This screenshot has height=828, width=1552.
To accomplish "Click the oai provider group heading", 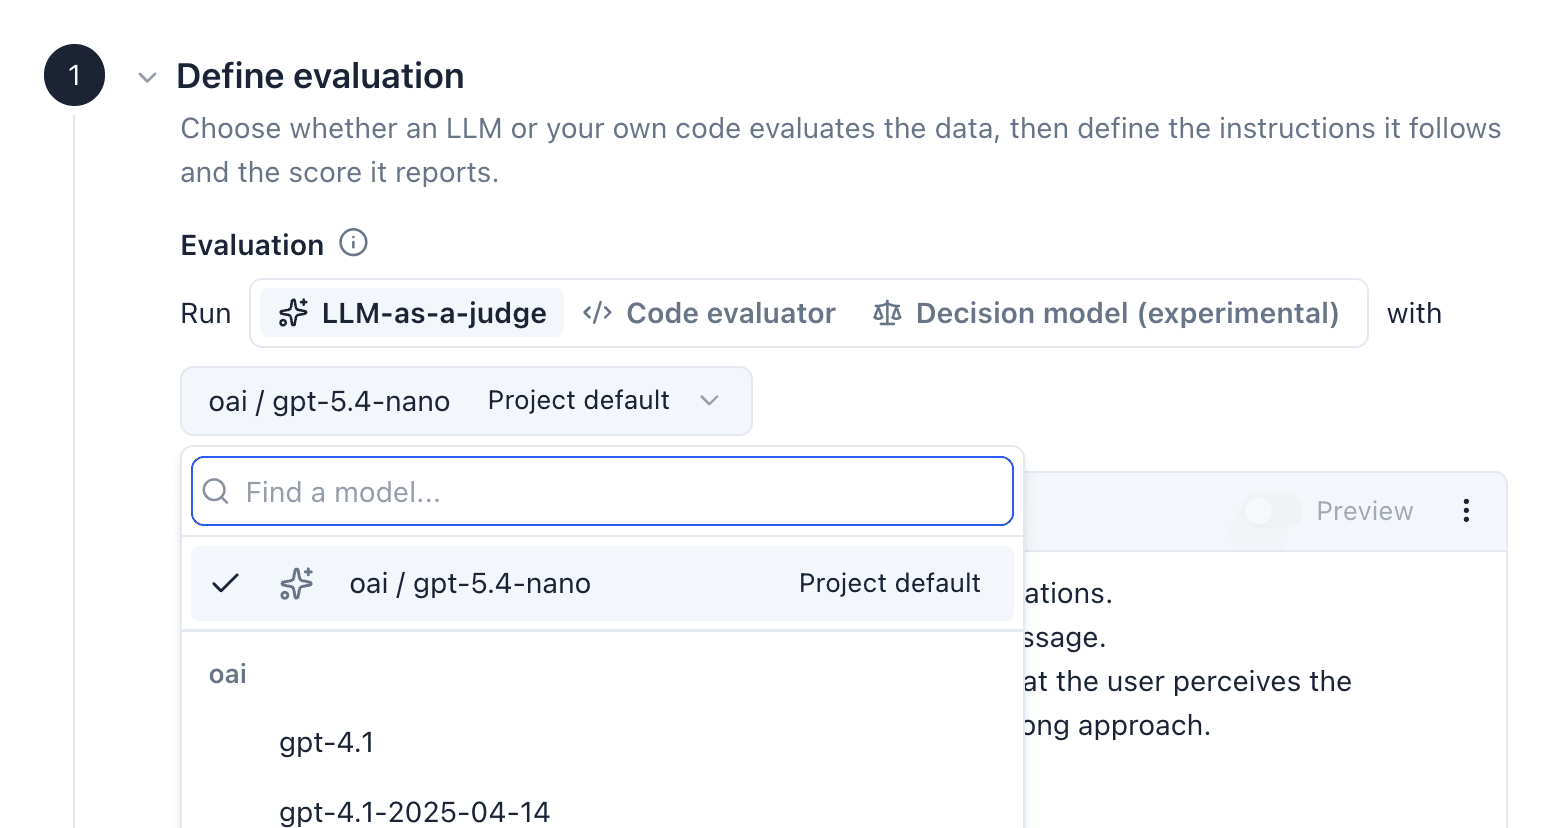I will pos(228,674).
